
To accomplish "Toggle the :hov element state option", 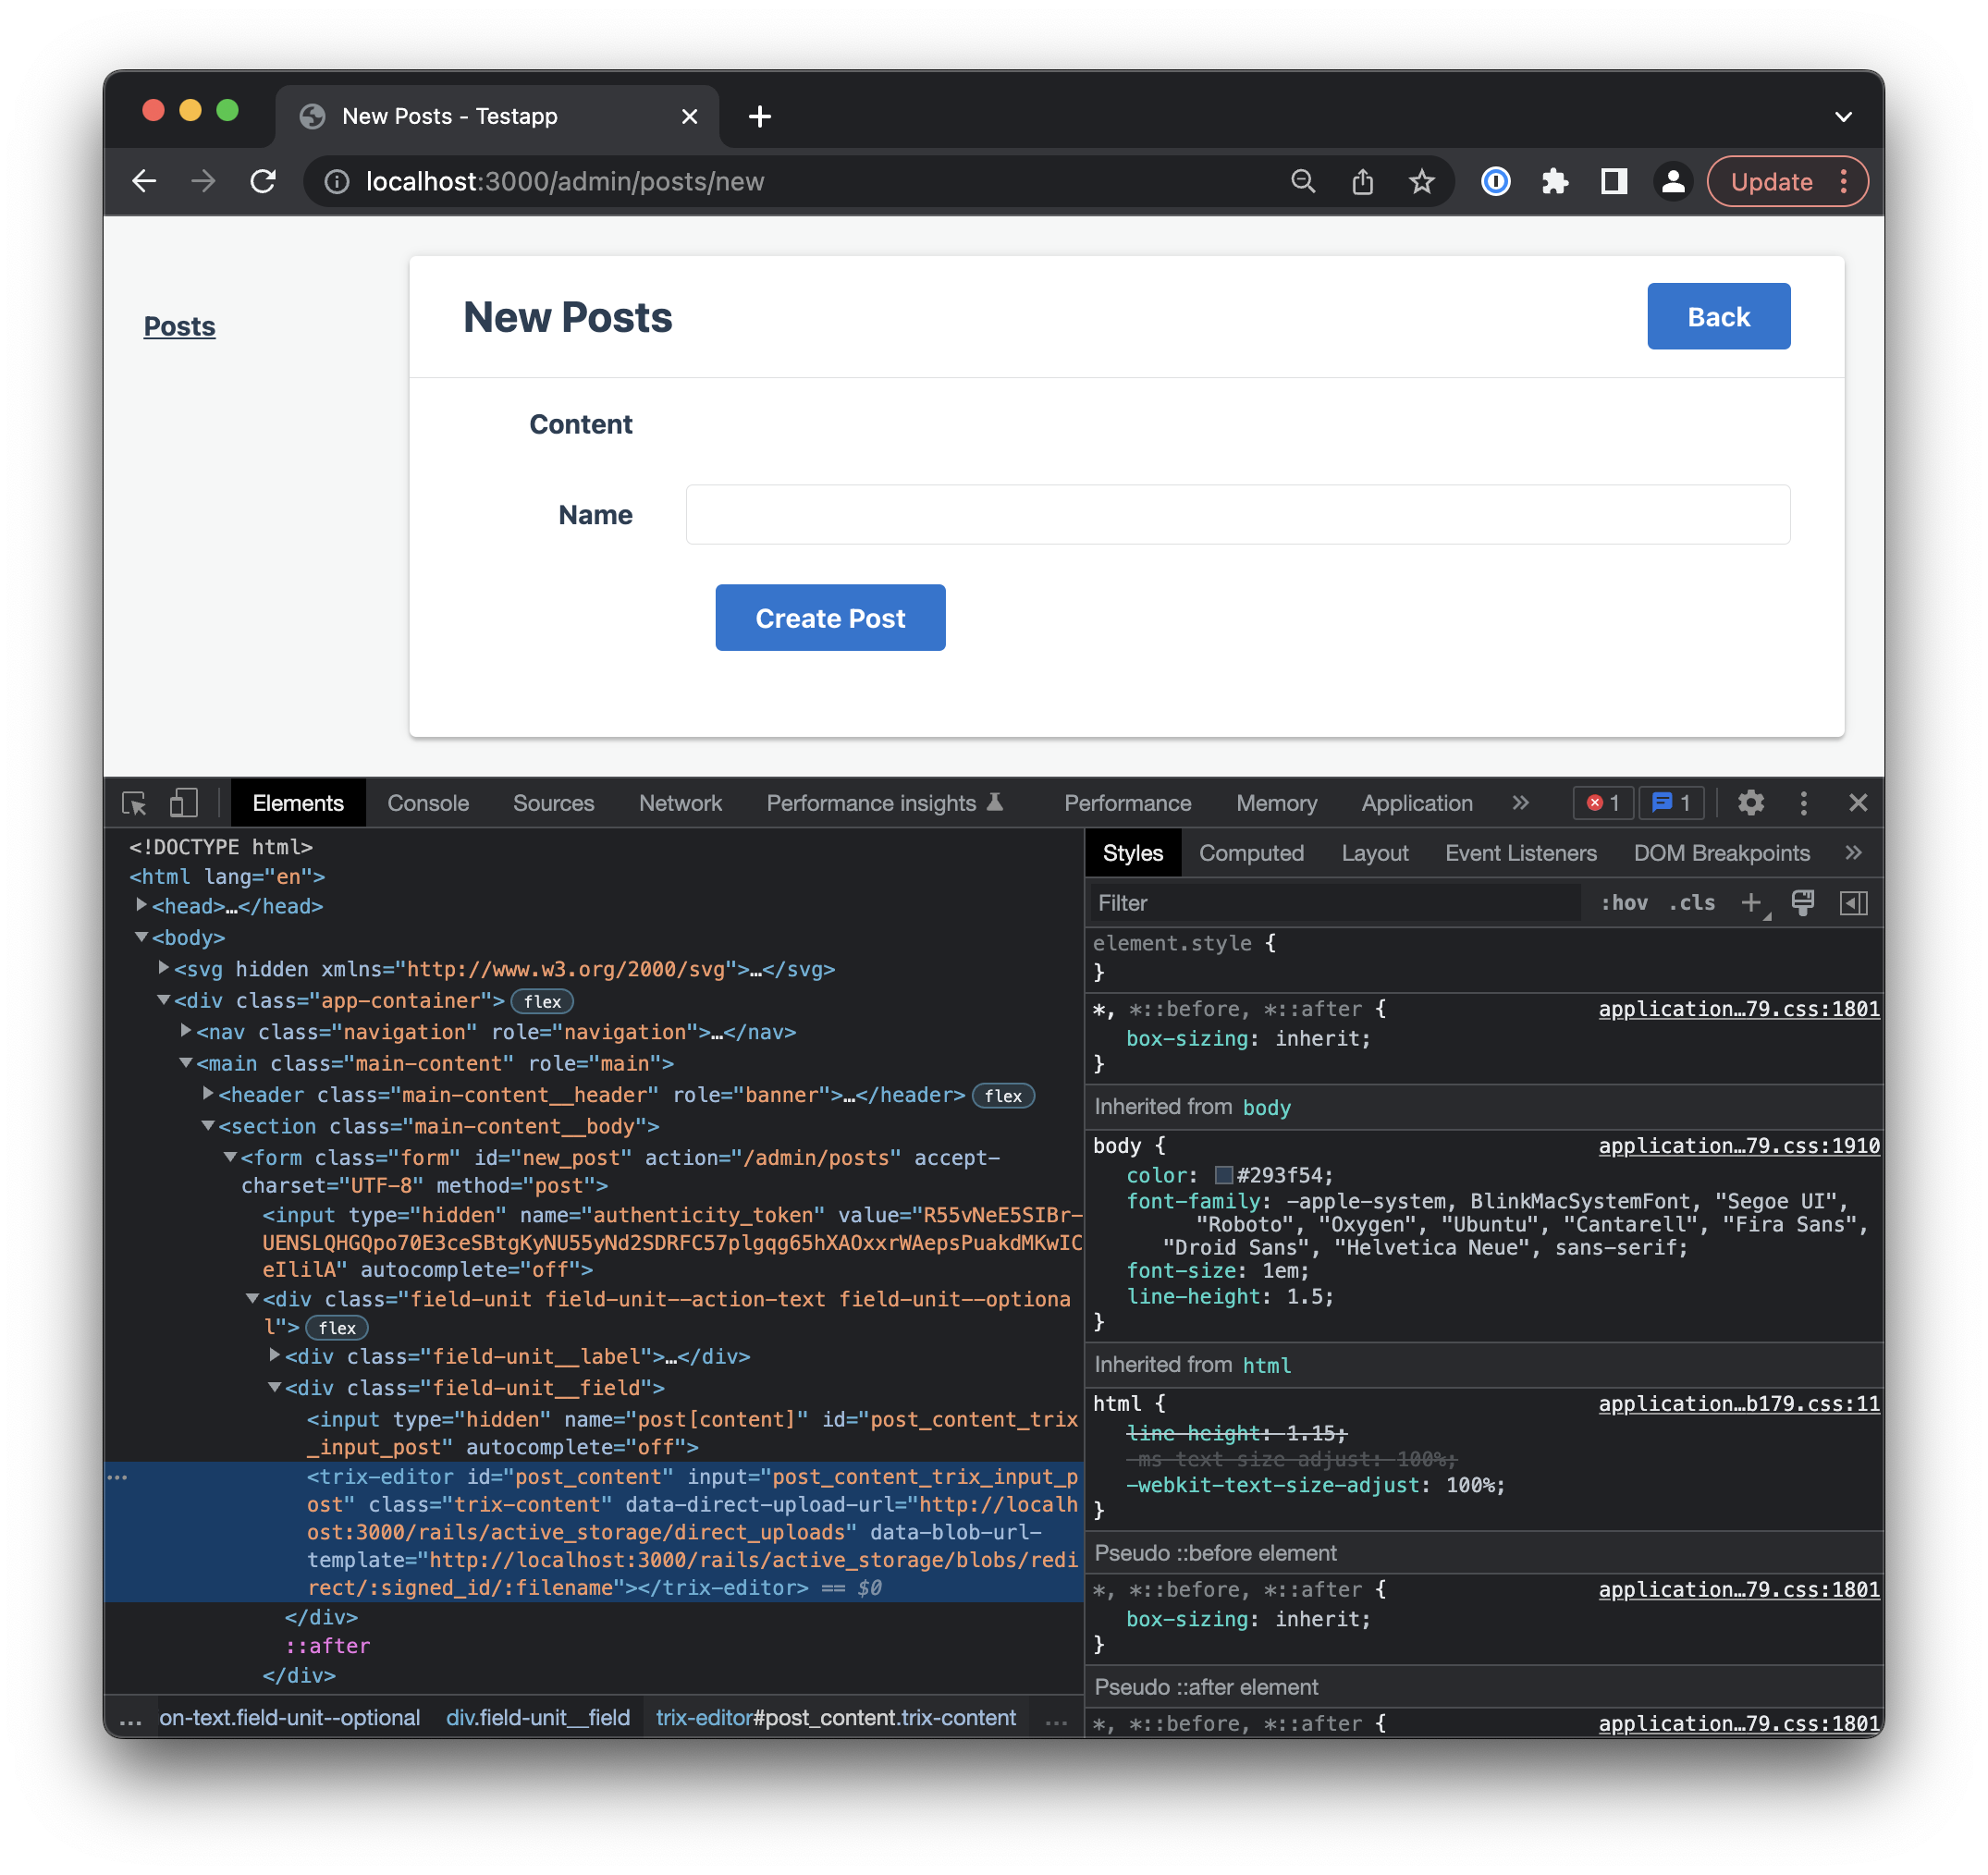I will click(1624, 903).
